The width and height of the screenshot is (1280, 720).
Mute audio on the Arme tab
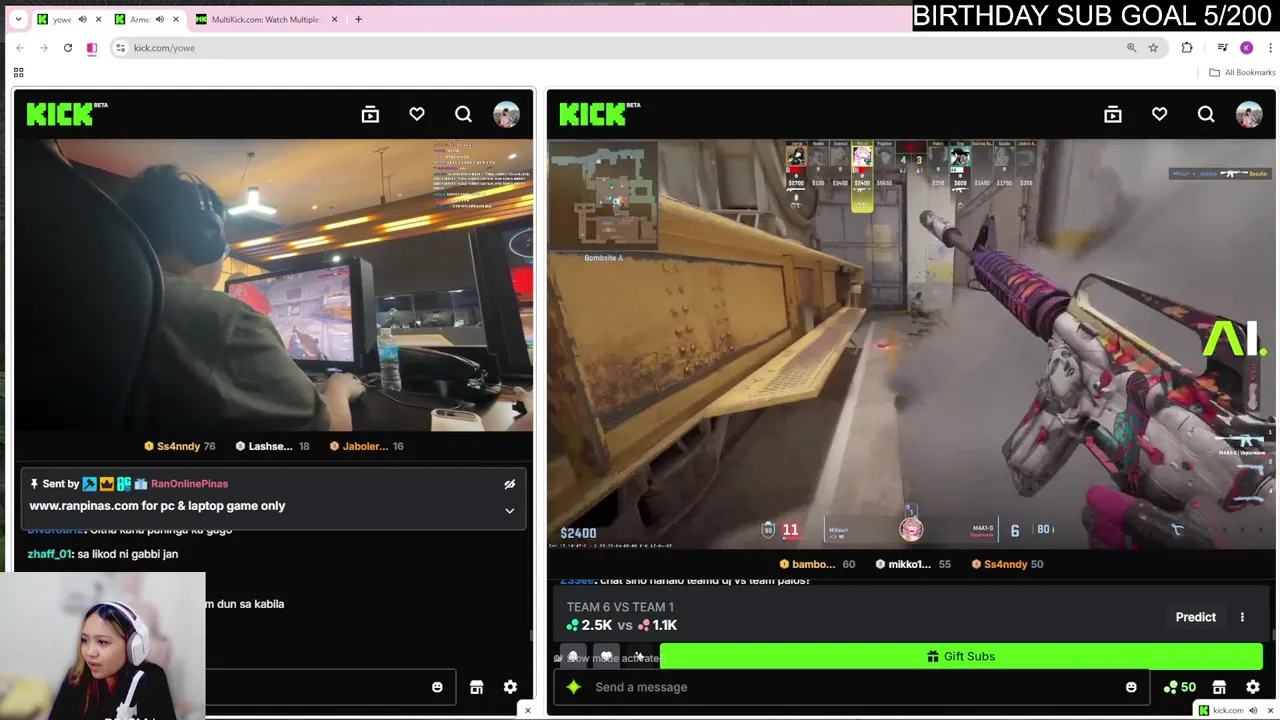click(x=159, y=19)
